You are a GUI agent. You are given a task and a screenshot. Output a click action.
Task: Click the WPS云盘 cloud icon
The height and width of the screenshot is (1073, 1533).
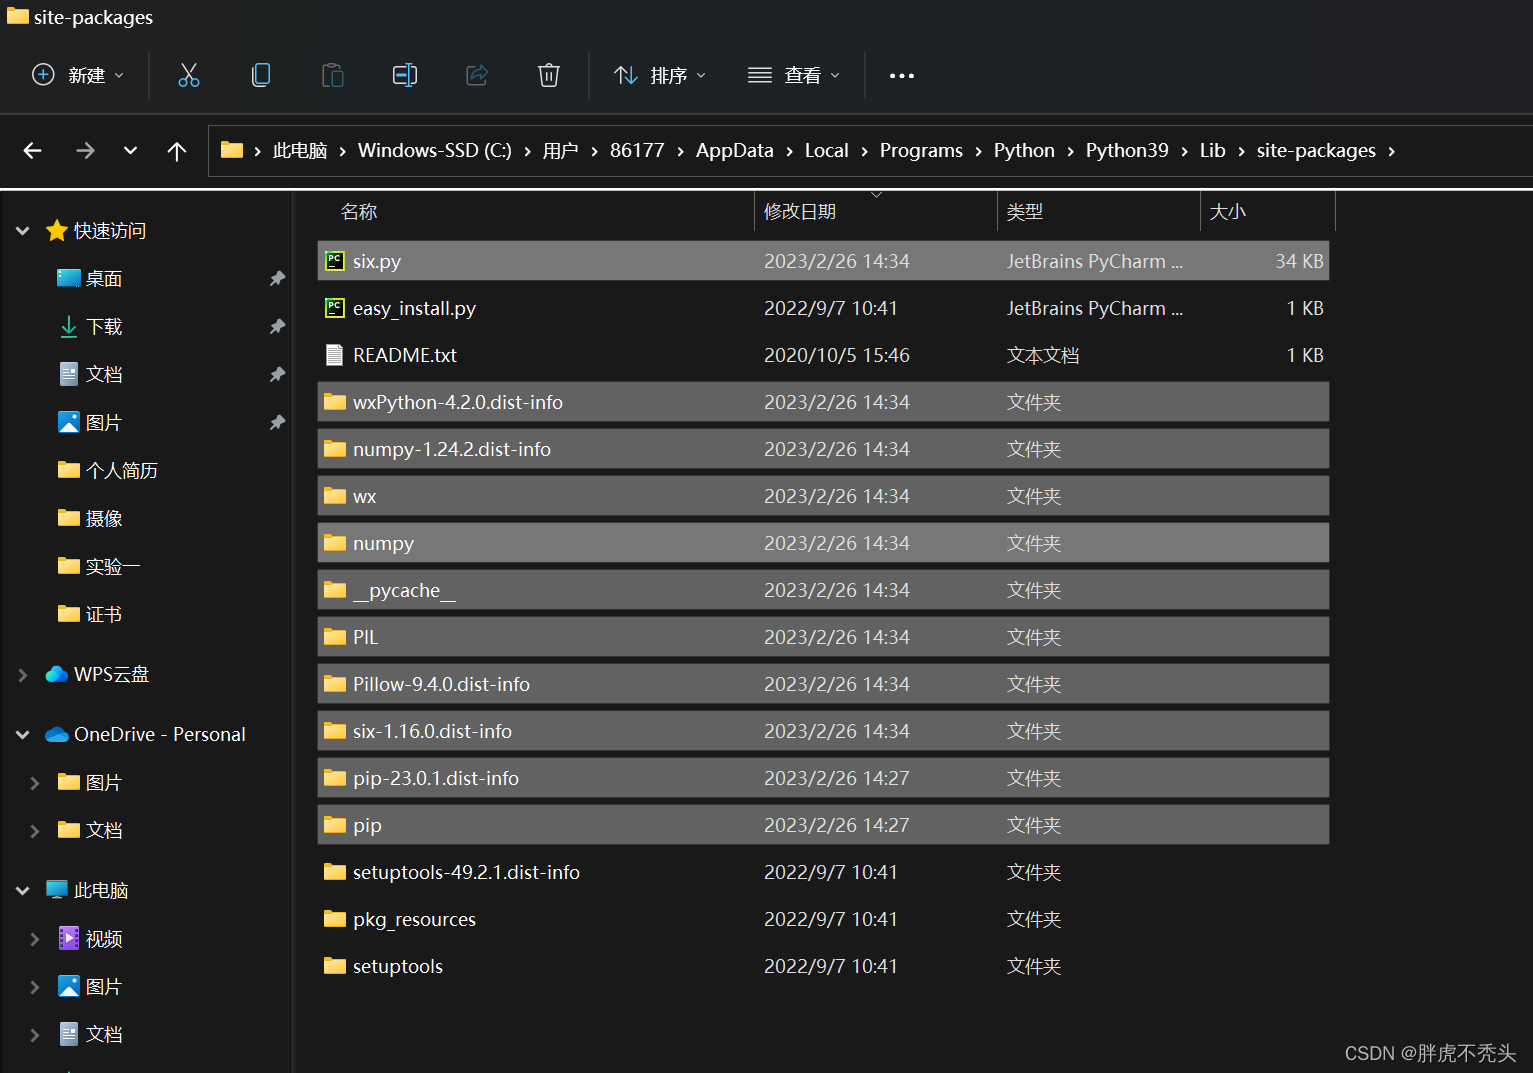(57, 675)
